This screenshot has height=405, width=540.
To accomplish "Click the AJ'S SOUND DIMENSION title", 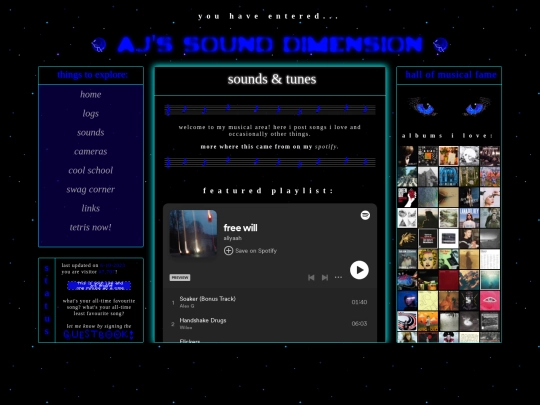I will click(270, 44).
